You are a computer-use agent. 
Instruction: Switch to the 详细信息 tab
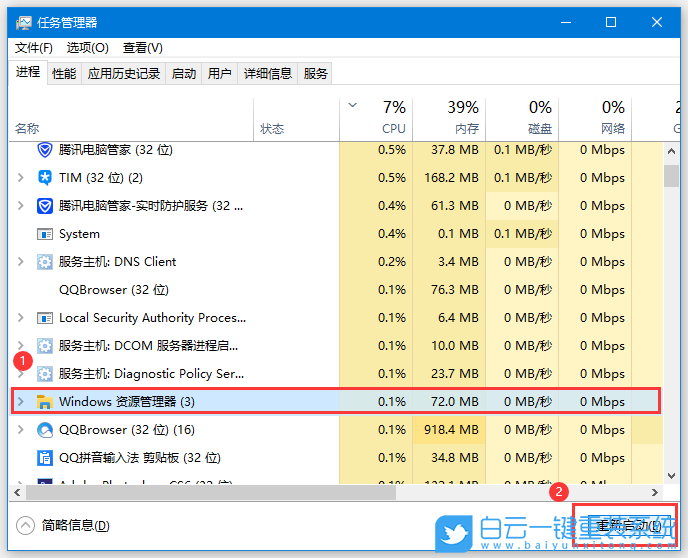(x=268, y=74)
